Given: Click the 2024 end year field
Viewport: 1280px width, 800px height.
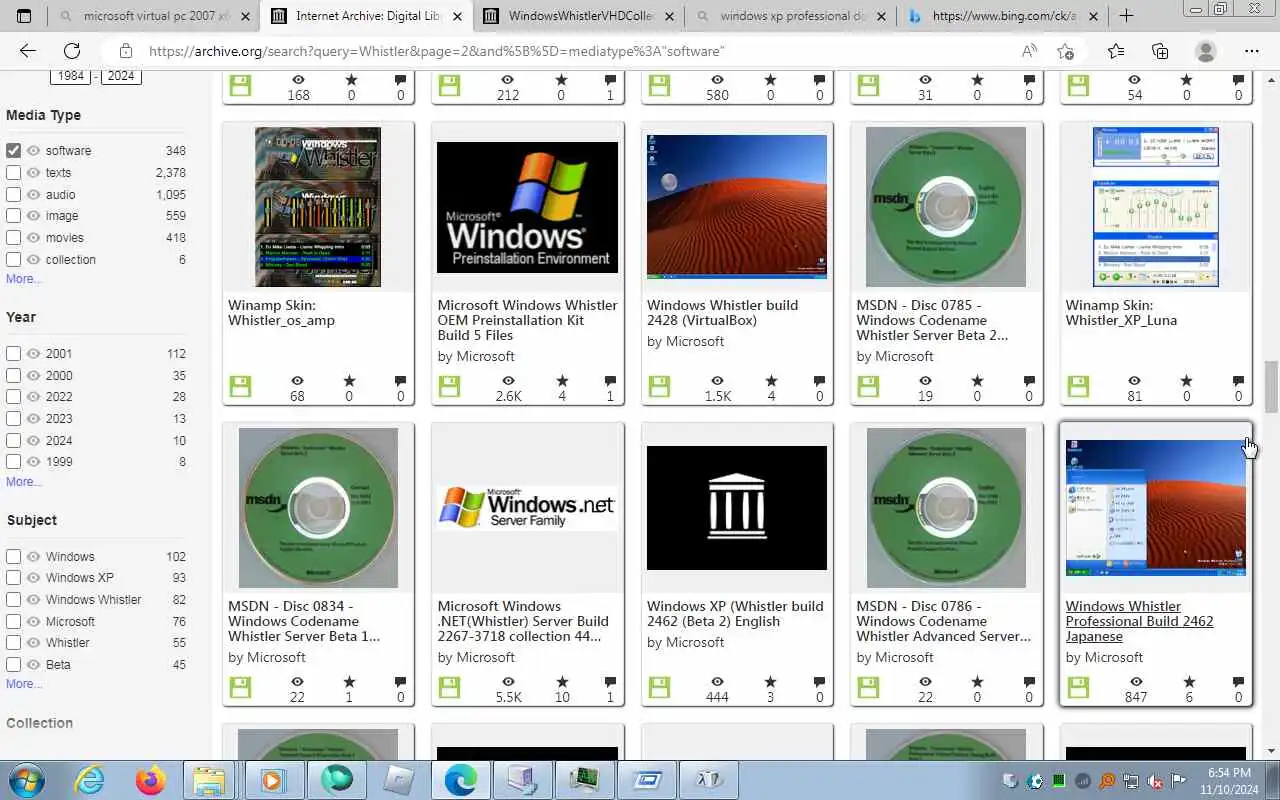Looking at the screenshot, I should click(x=121, y=76).
